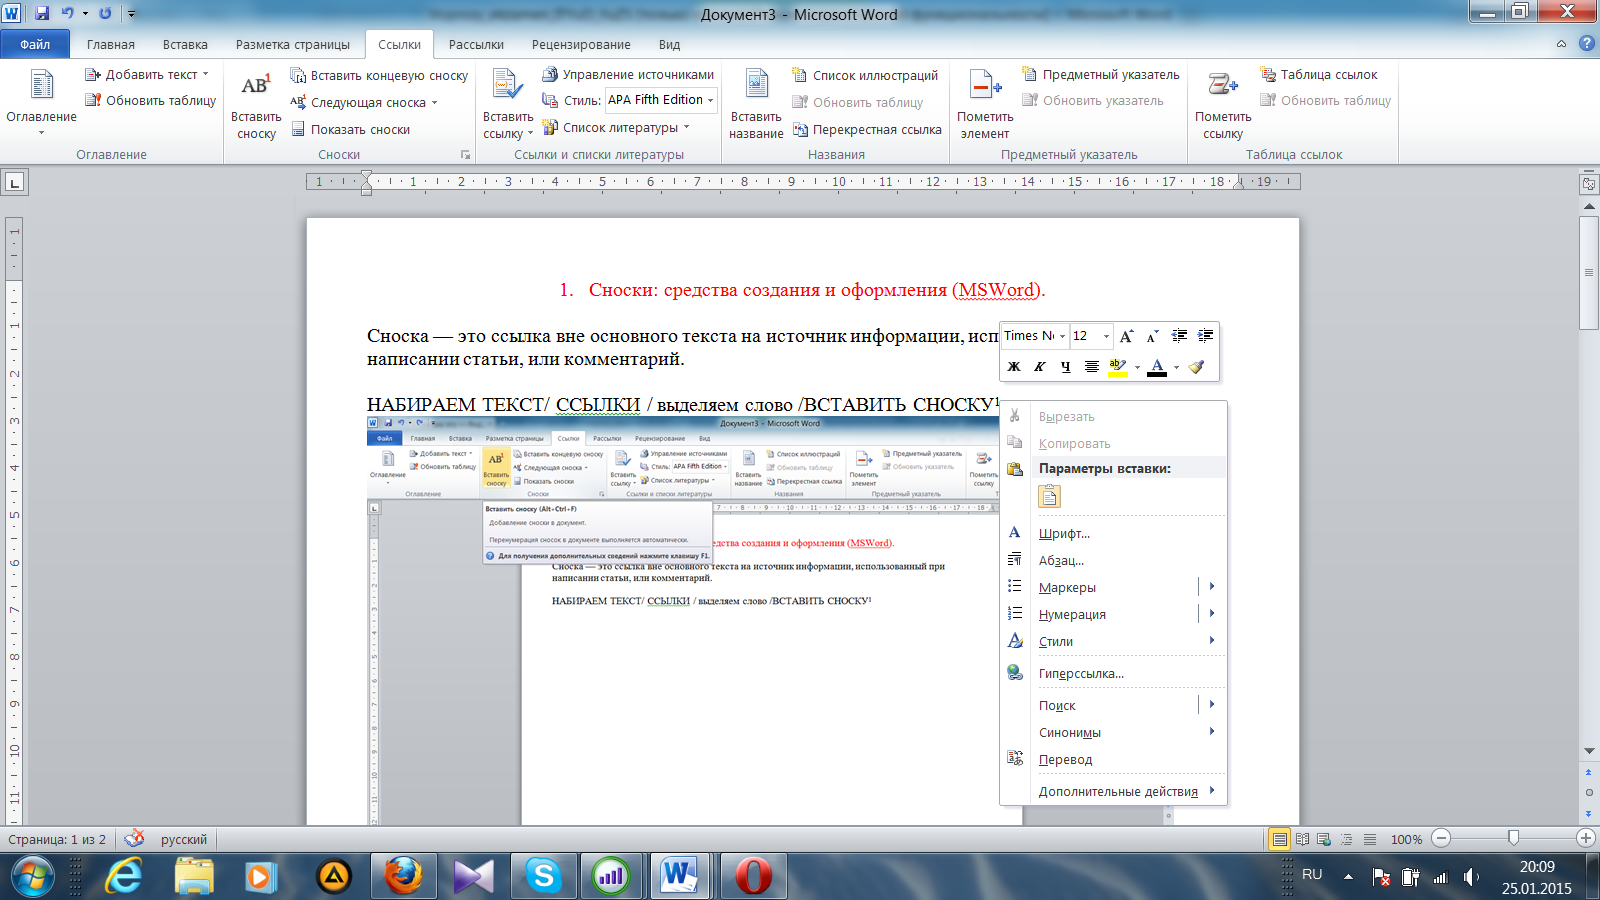The image size is (1600, 900).
Task: Switch to Разметка страницы tab
Action: [x=293, y=44]
